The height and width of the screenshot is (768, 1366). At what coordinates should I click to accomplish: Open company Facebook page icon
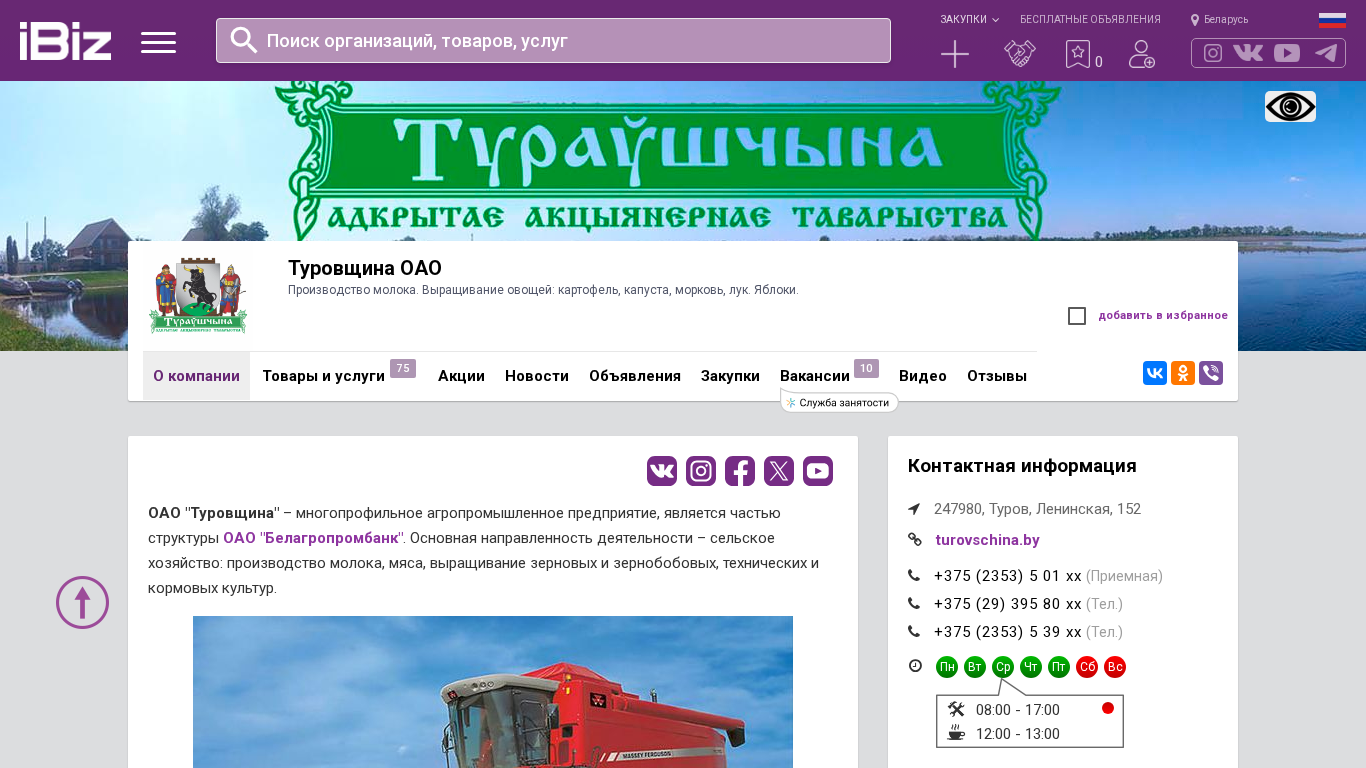[x=740, y=471]
